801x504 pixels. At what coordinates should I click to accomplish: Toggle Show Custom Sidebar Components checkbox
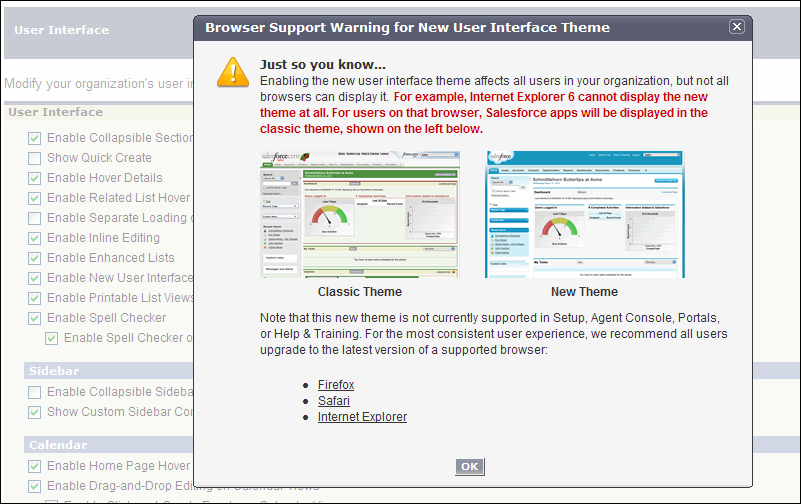pyautogui.click(x=35, y=412)
